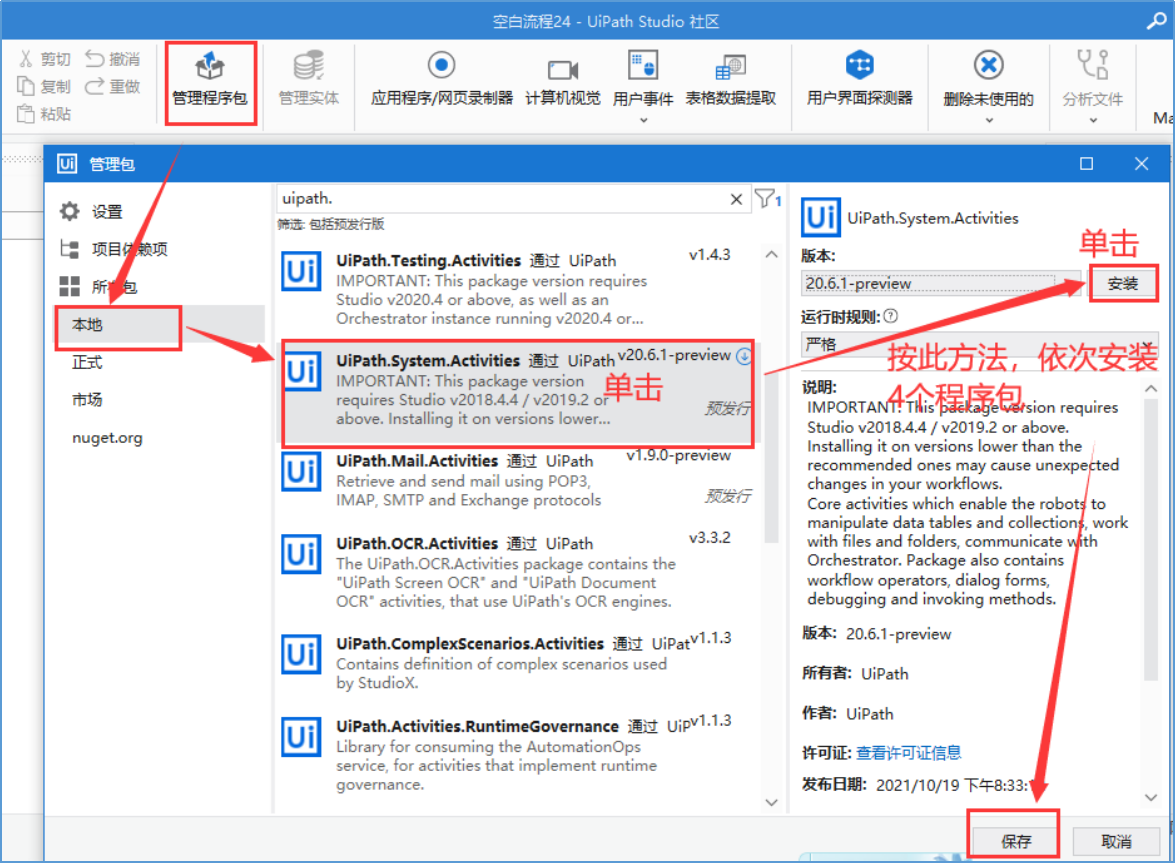Open User Events (用户事件) menu
This screenshot has height=863, width=1175.
643,85
